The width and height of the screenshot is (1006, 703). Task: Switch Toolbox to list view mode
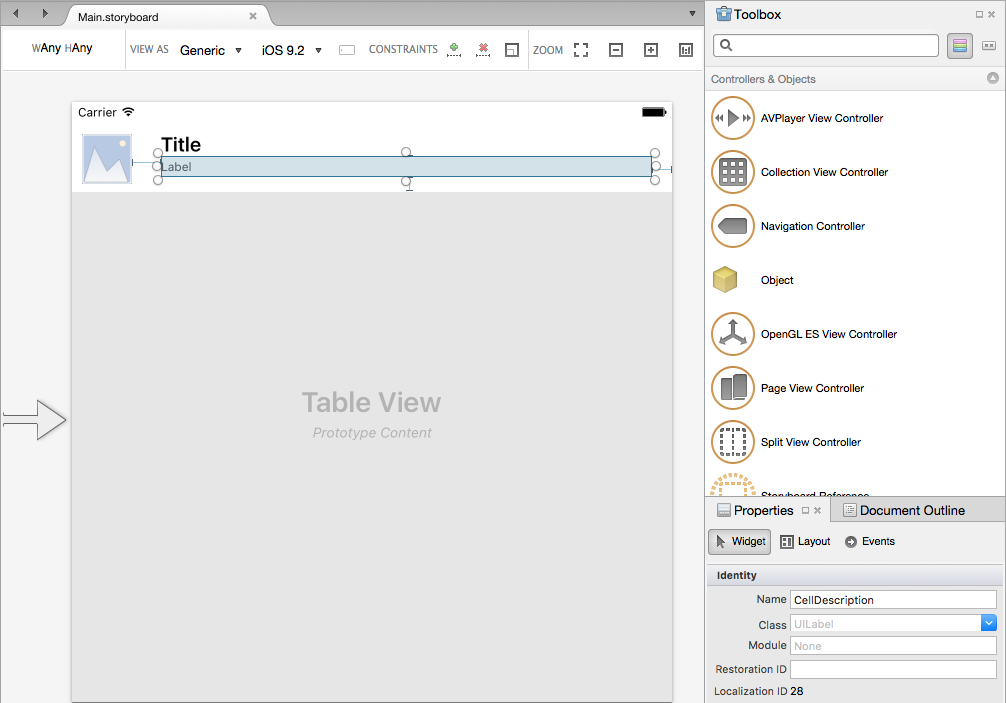coord(960,46)
